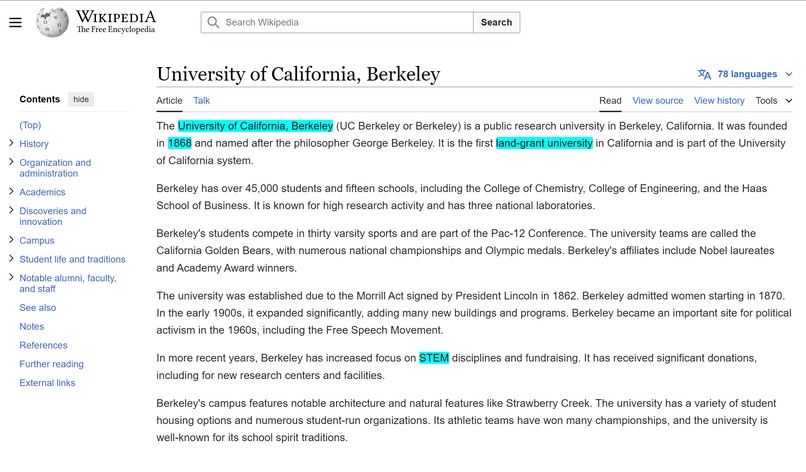Go to Notable alumni, faculty, and staff link

click(68, 283)
